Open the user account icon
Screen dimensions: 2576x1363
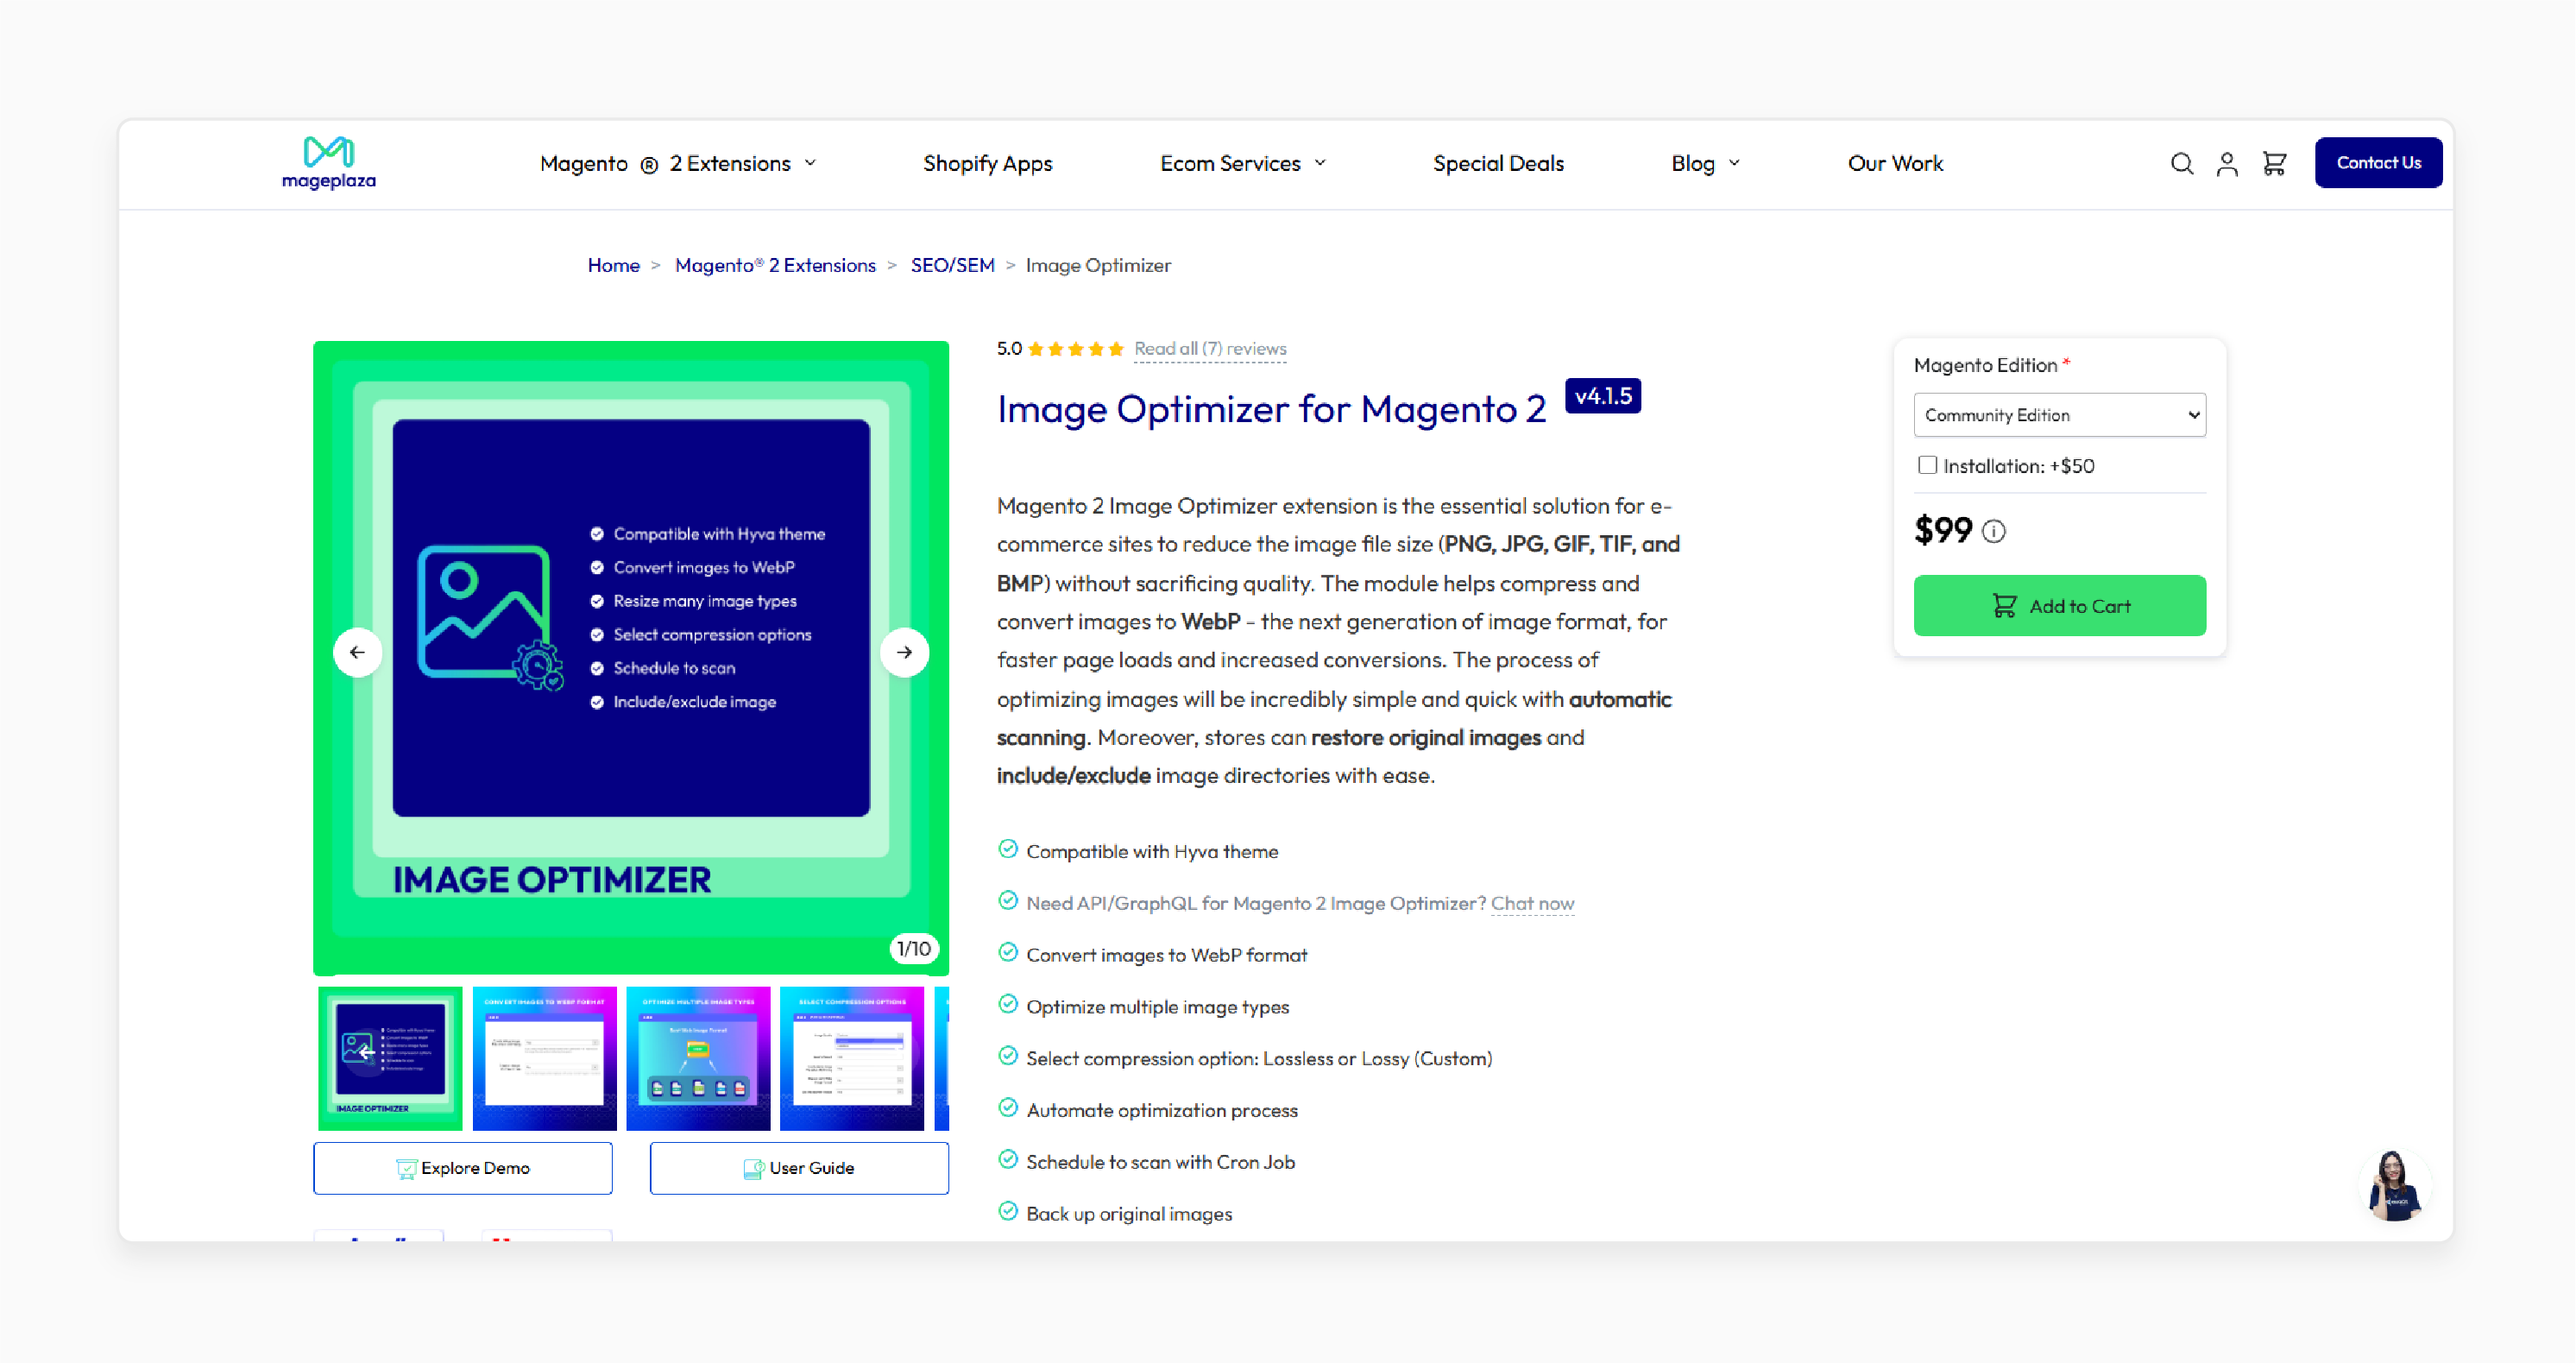click(x=2227, y=164)
